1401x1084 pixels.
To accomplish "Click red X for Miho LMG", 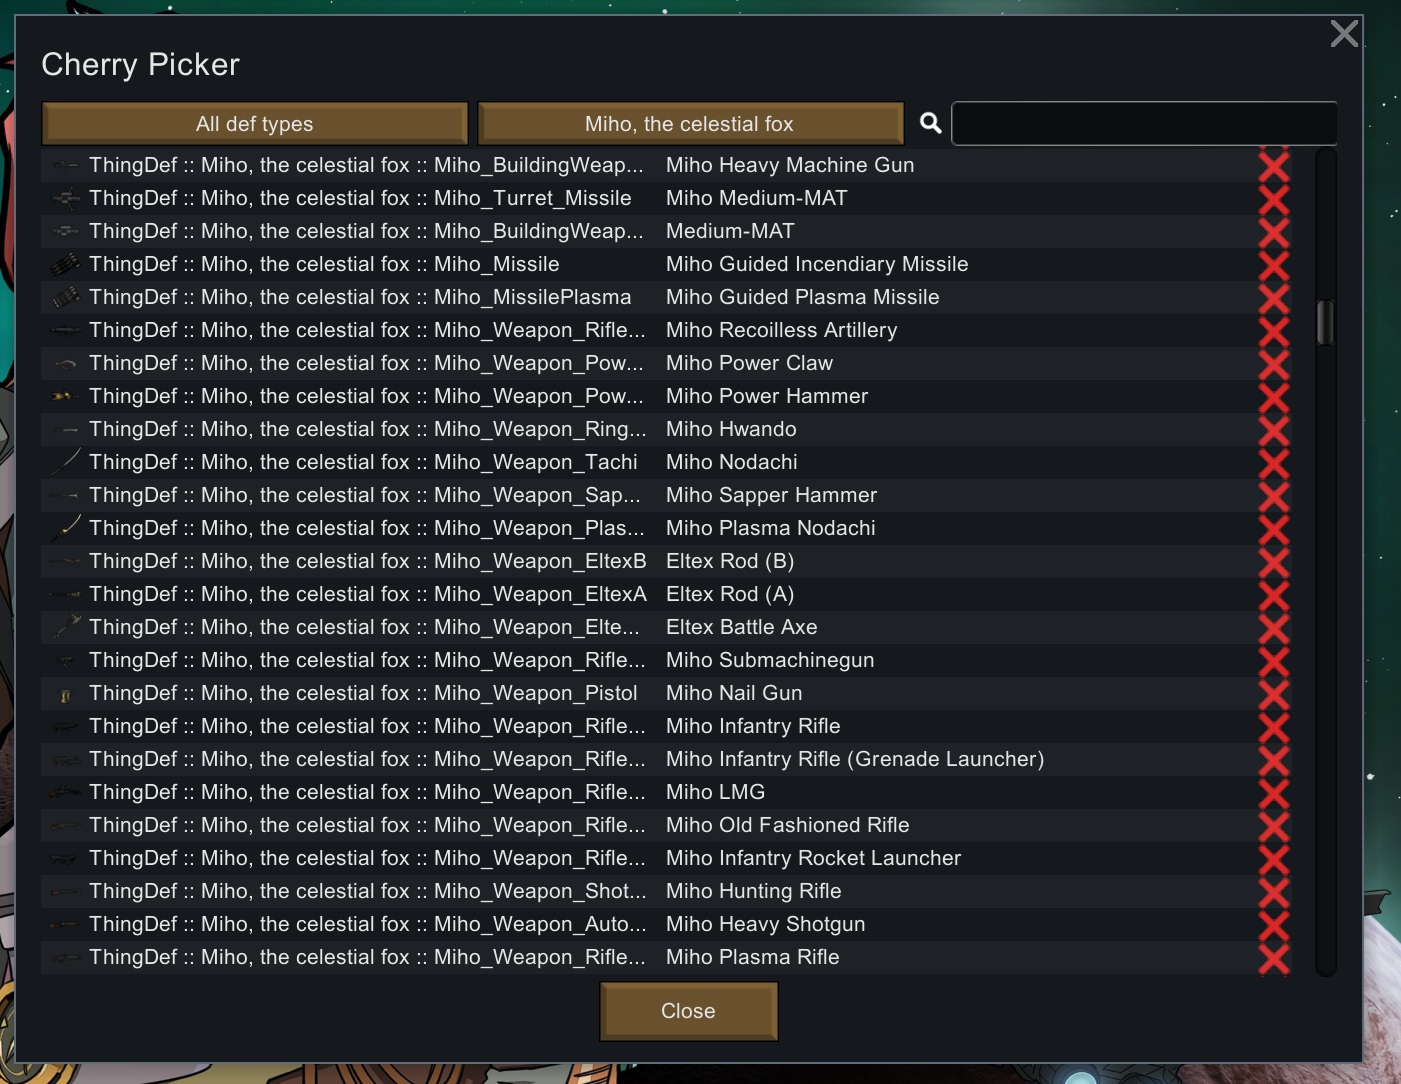I will pos(1273,792).
